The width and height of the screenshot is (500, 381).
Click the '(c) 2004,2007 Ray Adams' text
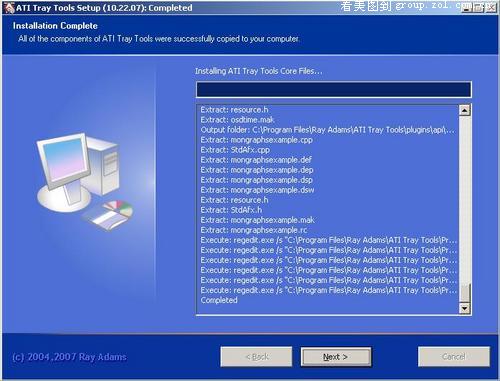click(x=69, y=357)
